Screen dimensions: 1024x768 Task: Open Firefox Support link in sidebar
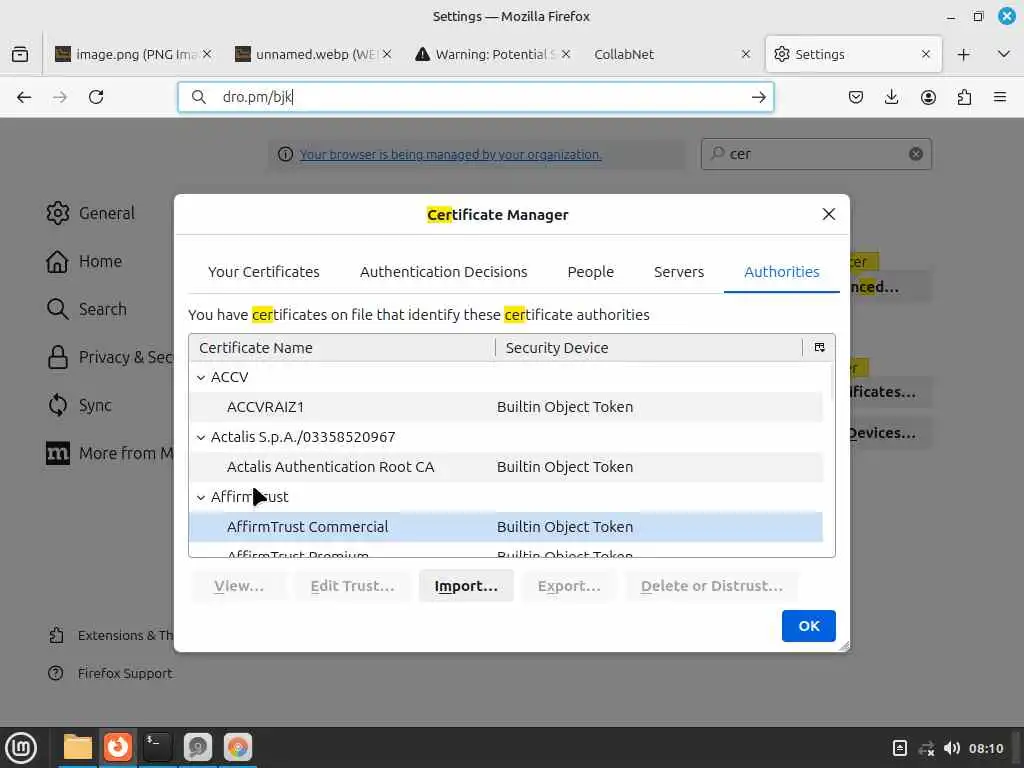click(x=110, y=673)
